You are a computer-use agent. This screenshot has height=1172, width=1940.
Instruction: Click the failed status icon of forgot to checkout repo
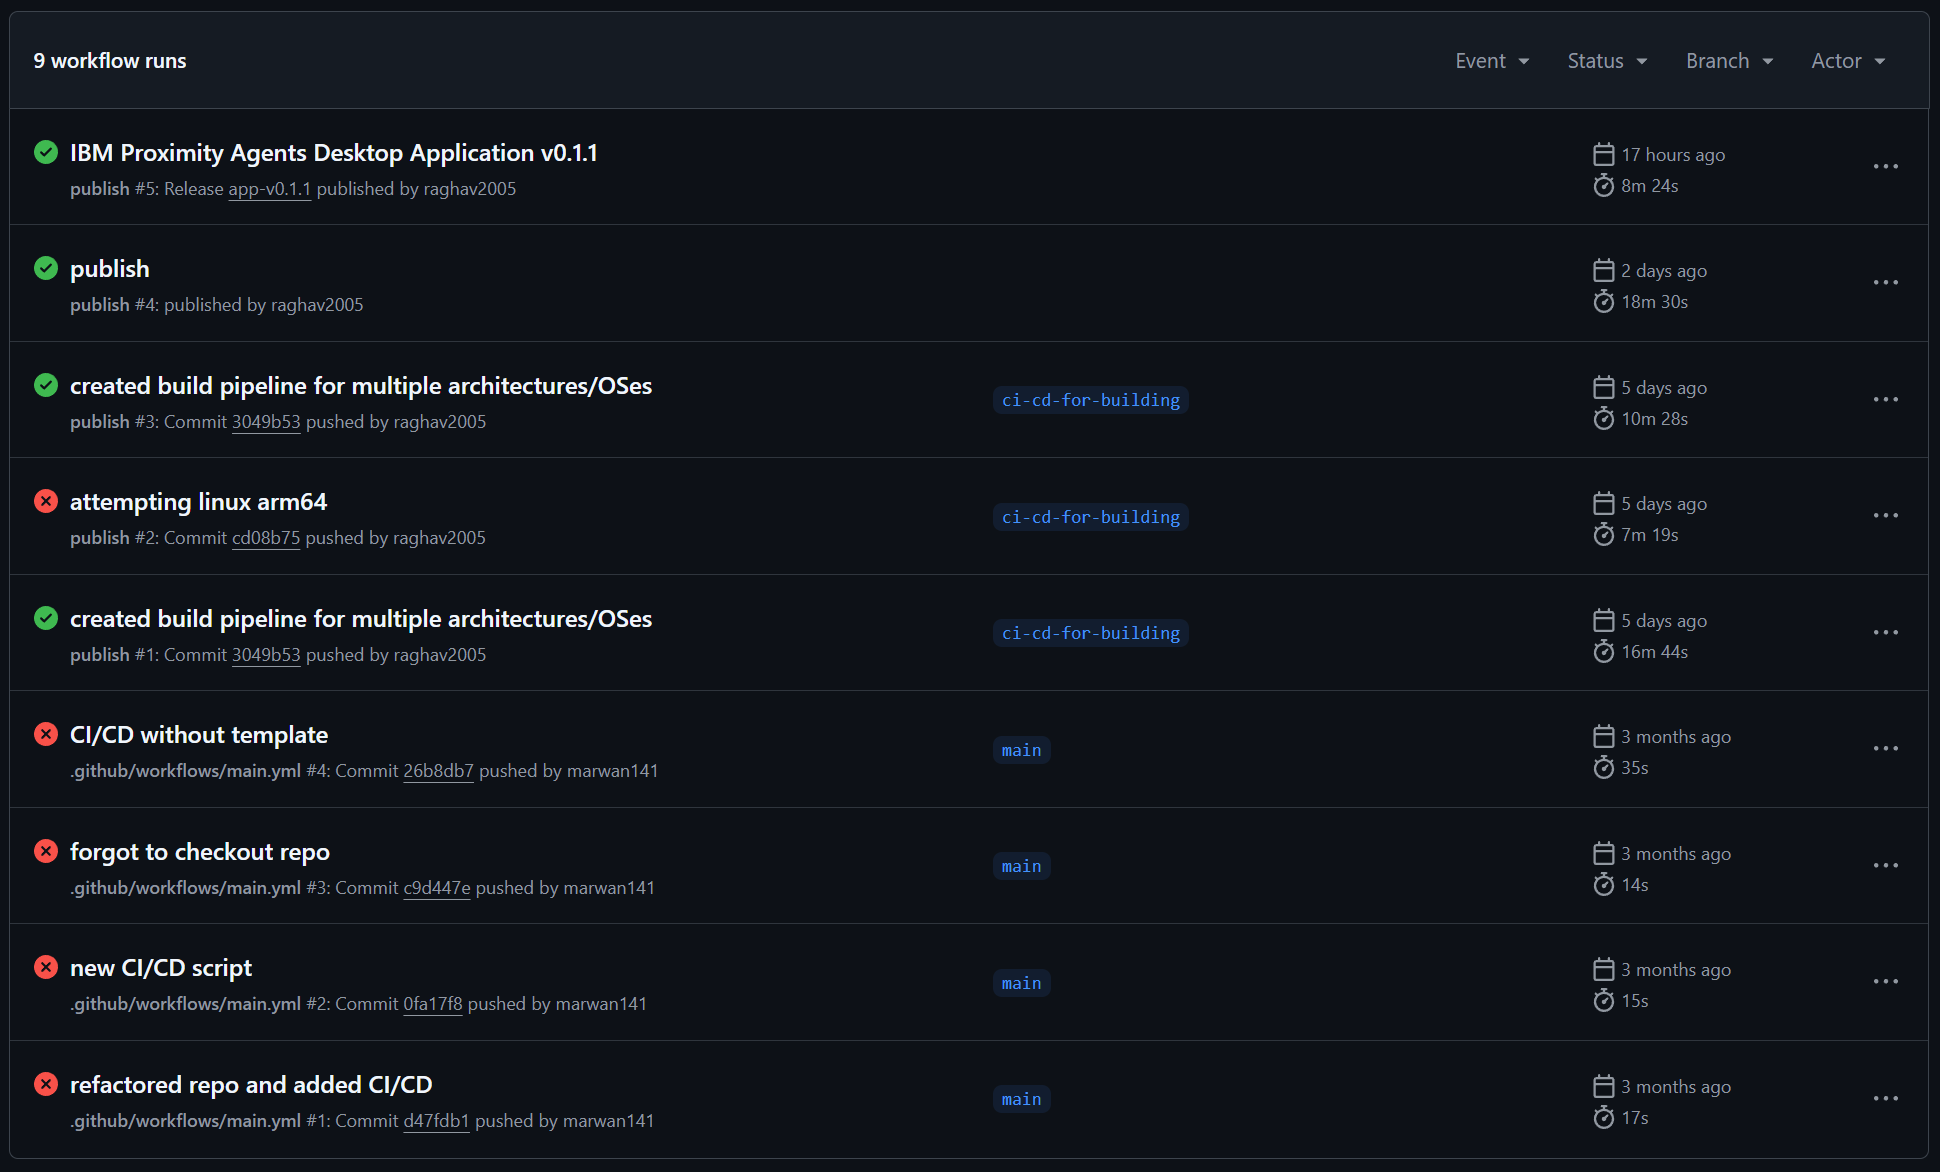[x=46, y=851]
